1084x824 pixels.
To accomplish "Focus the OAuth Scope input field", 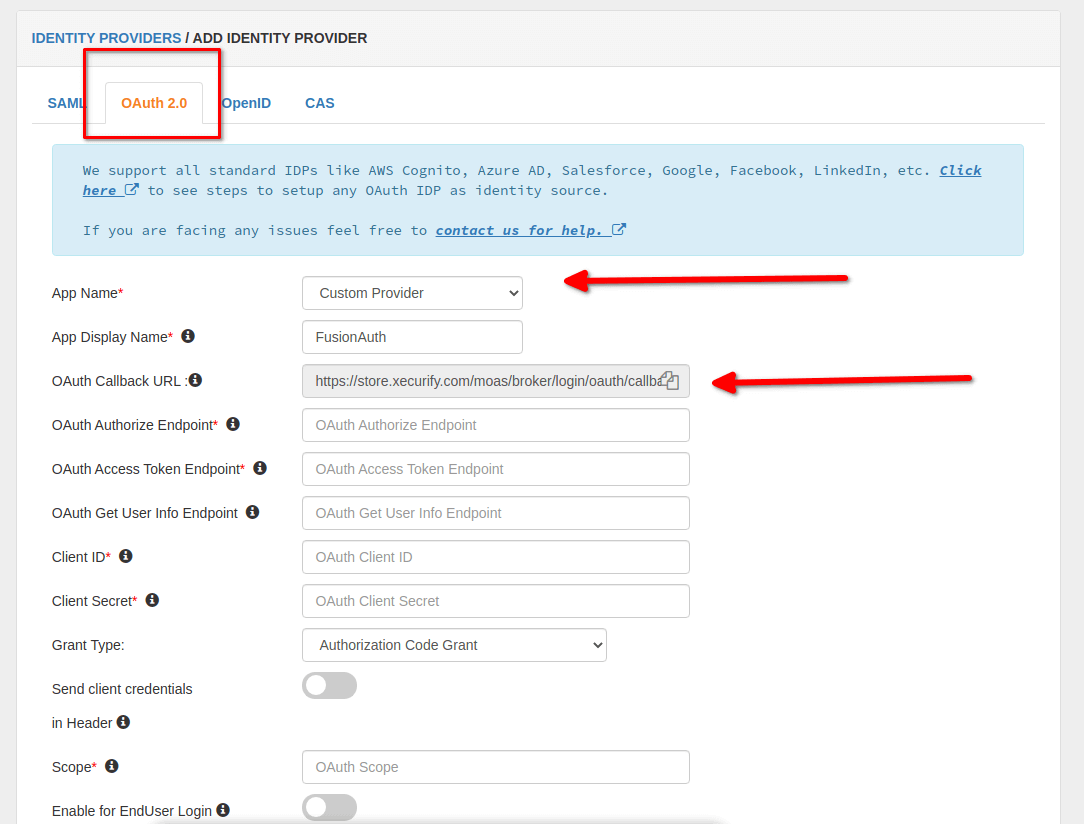I will 496,767.
